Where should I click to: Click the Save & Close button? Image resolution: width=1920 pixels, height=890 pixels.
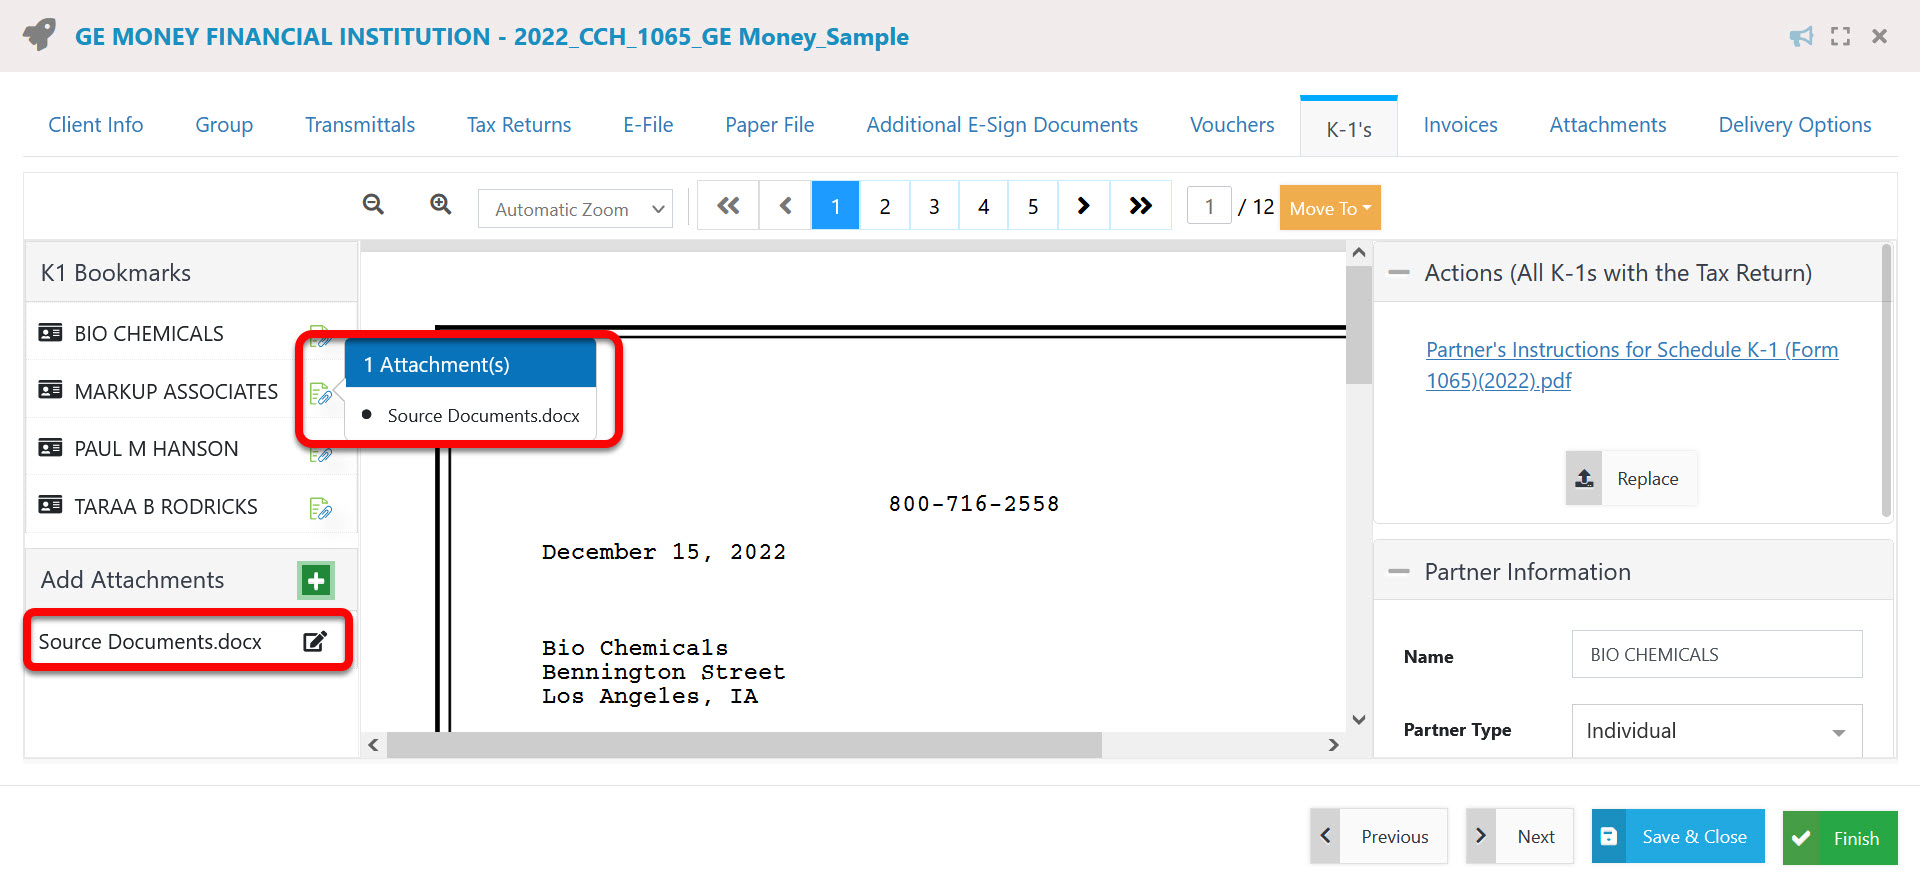tap(1677, 837)
